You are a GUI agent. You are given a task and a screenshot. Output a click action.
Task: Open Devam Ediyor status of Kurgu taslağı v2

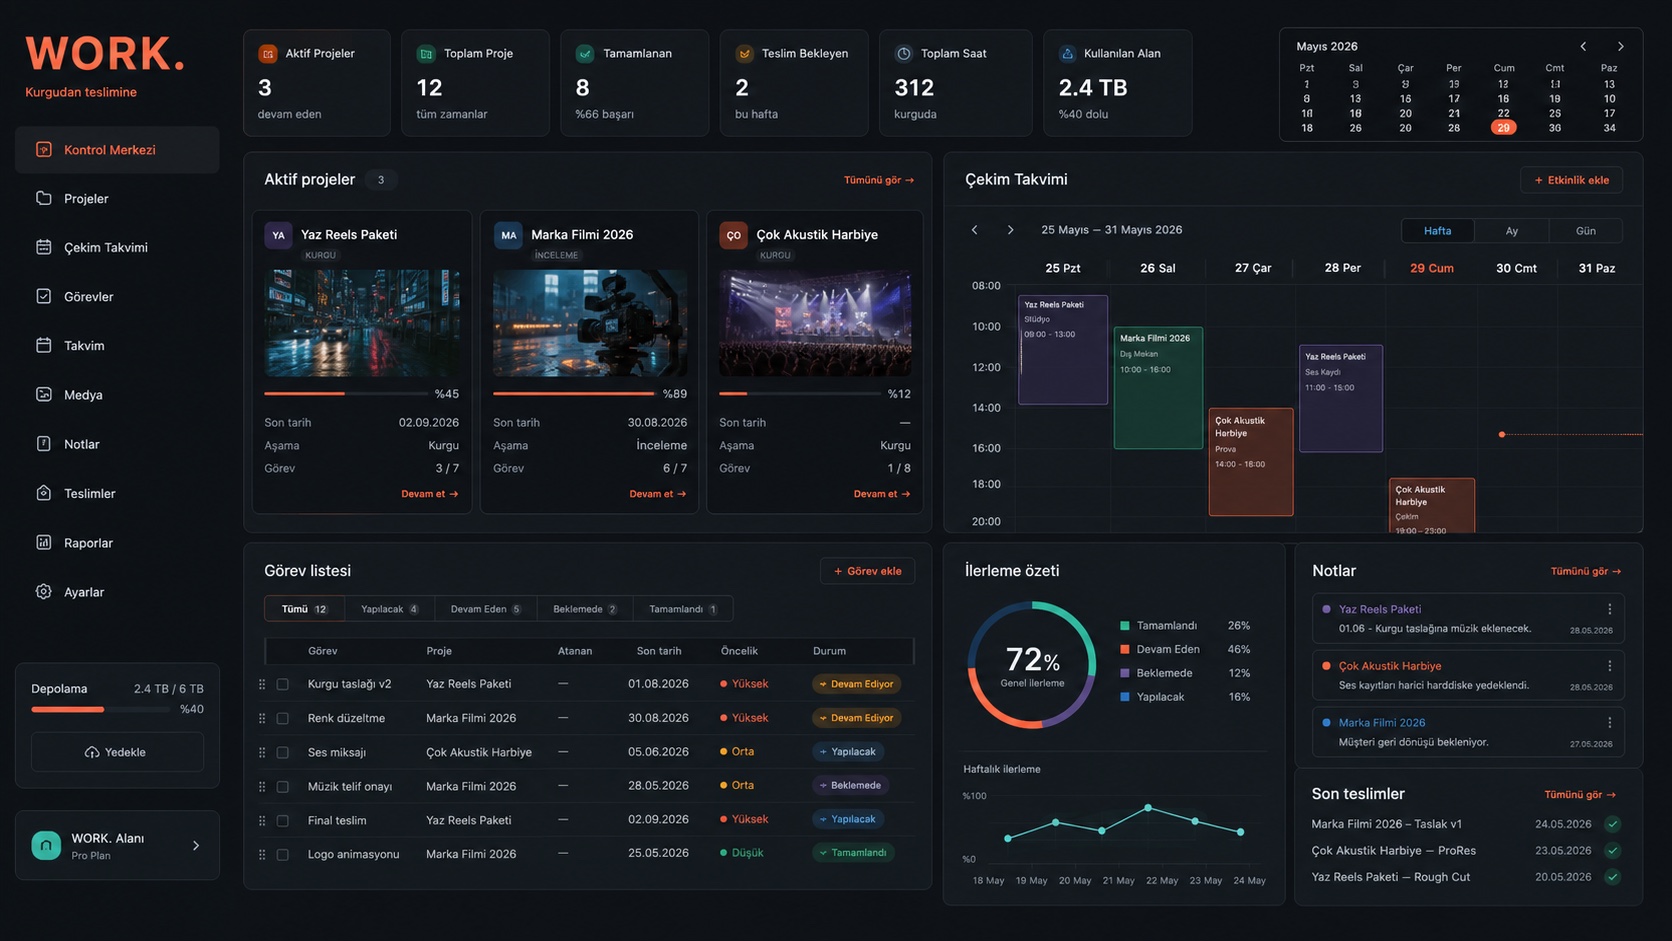point(856,684)
